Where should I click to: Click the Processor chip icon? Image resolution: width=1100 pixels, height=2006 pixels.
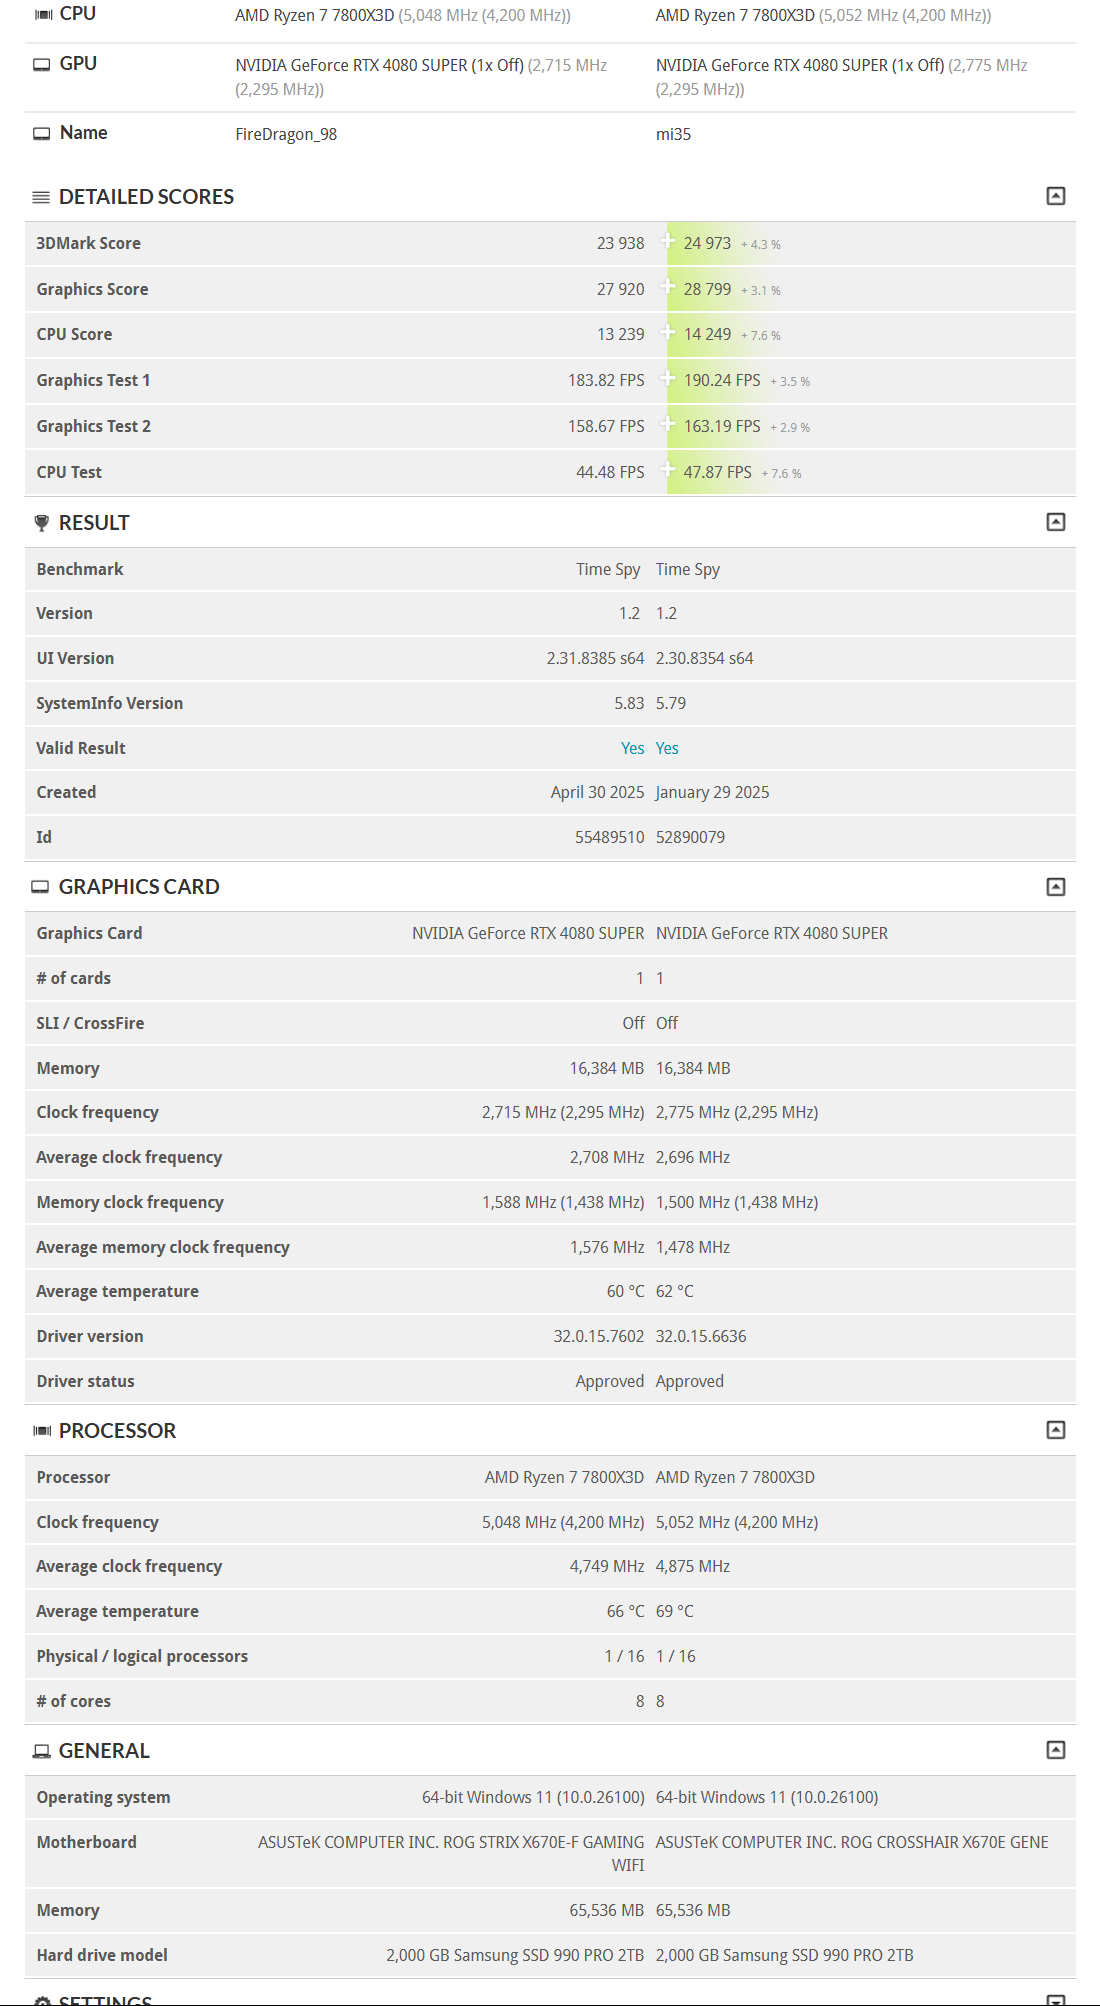(42, 1431)
